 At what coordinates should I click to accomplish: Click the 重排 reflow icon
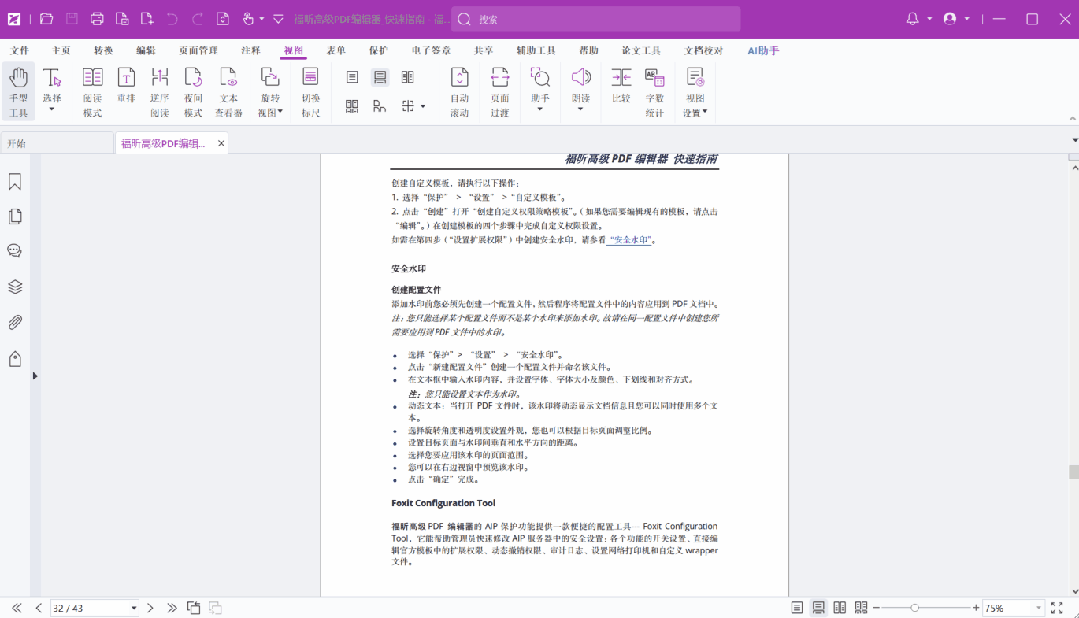click(x=126, y=85)
